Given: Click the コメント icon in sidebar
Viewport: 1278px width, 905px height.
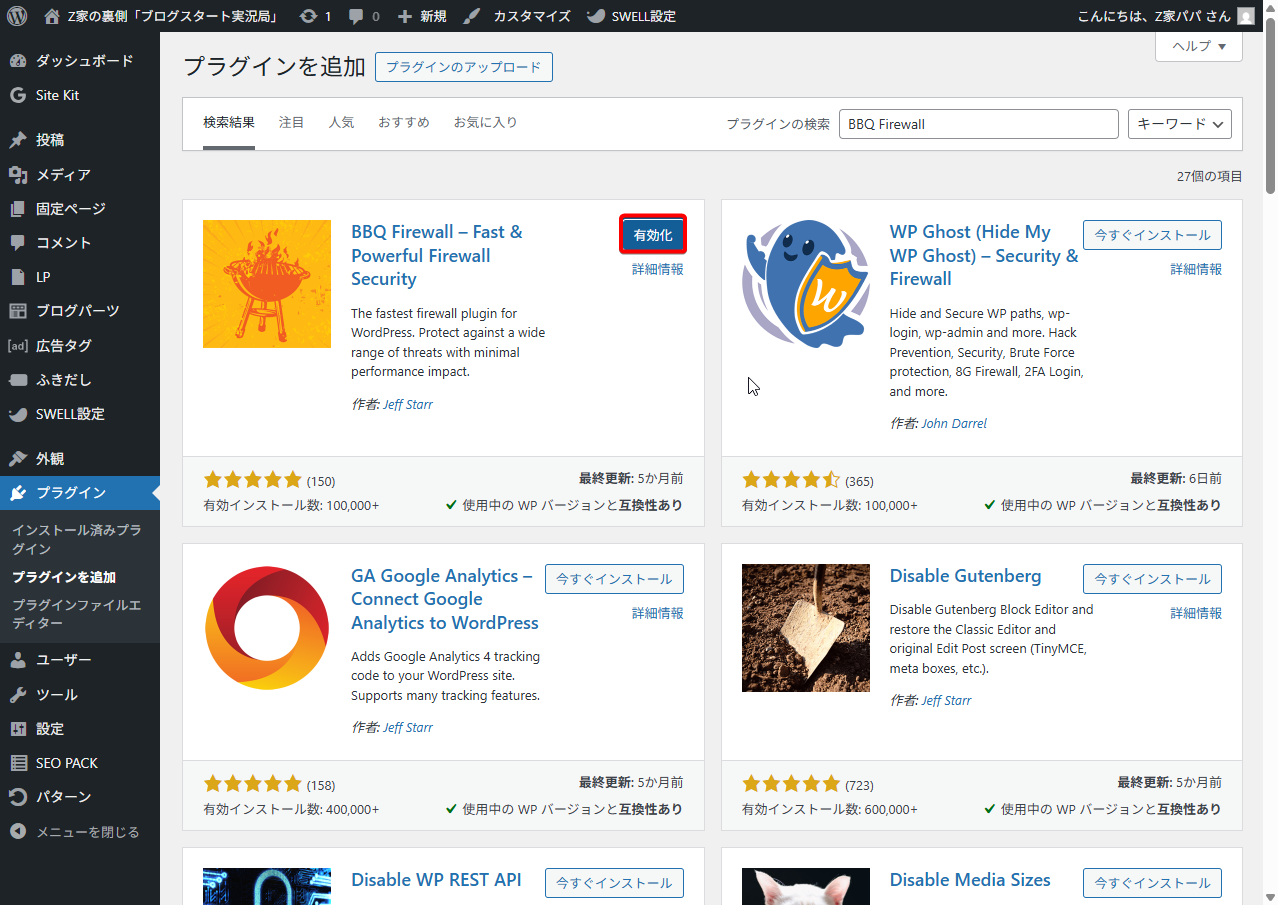Looking at the screenshot, I should [x=18, y=243].
